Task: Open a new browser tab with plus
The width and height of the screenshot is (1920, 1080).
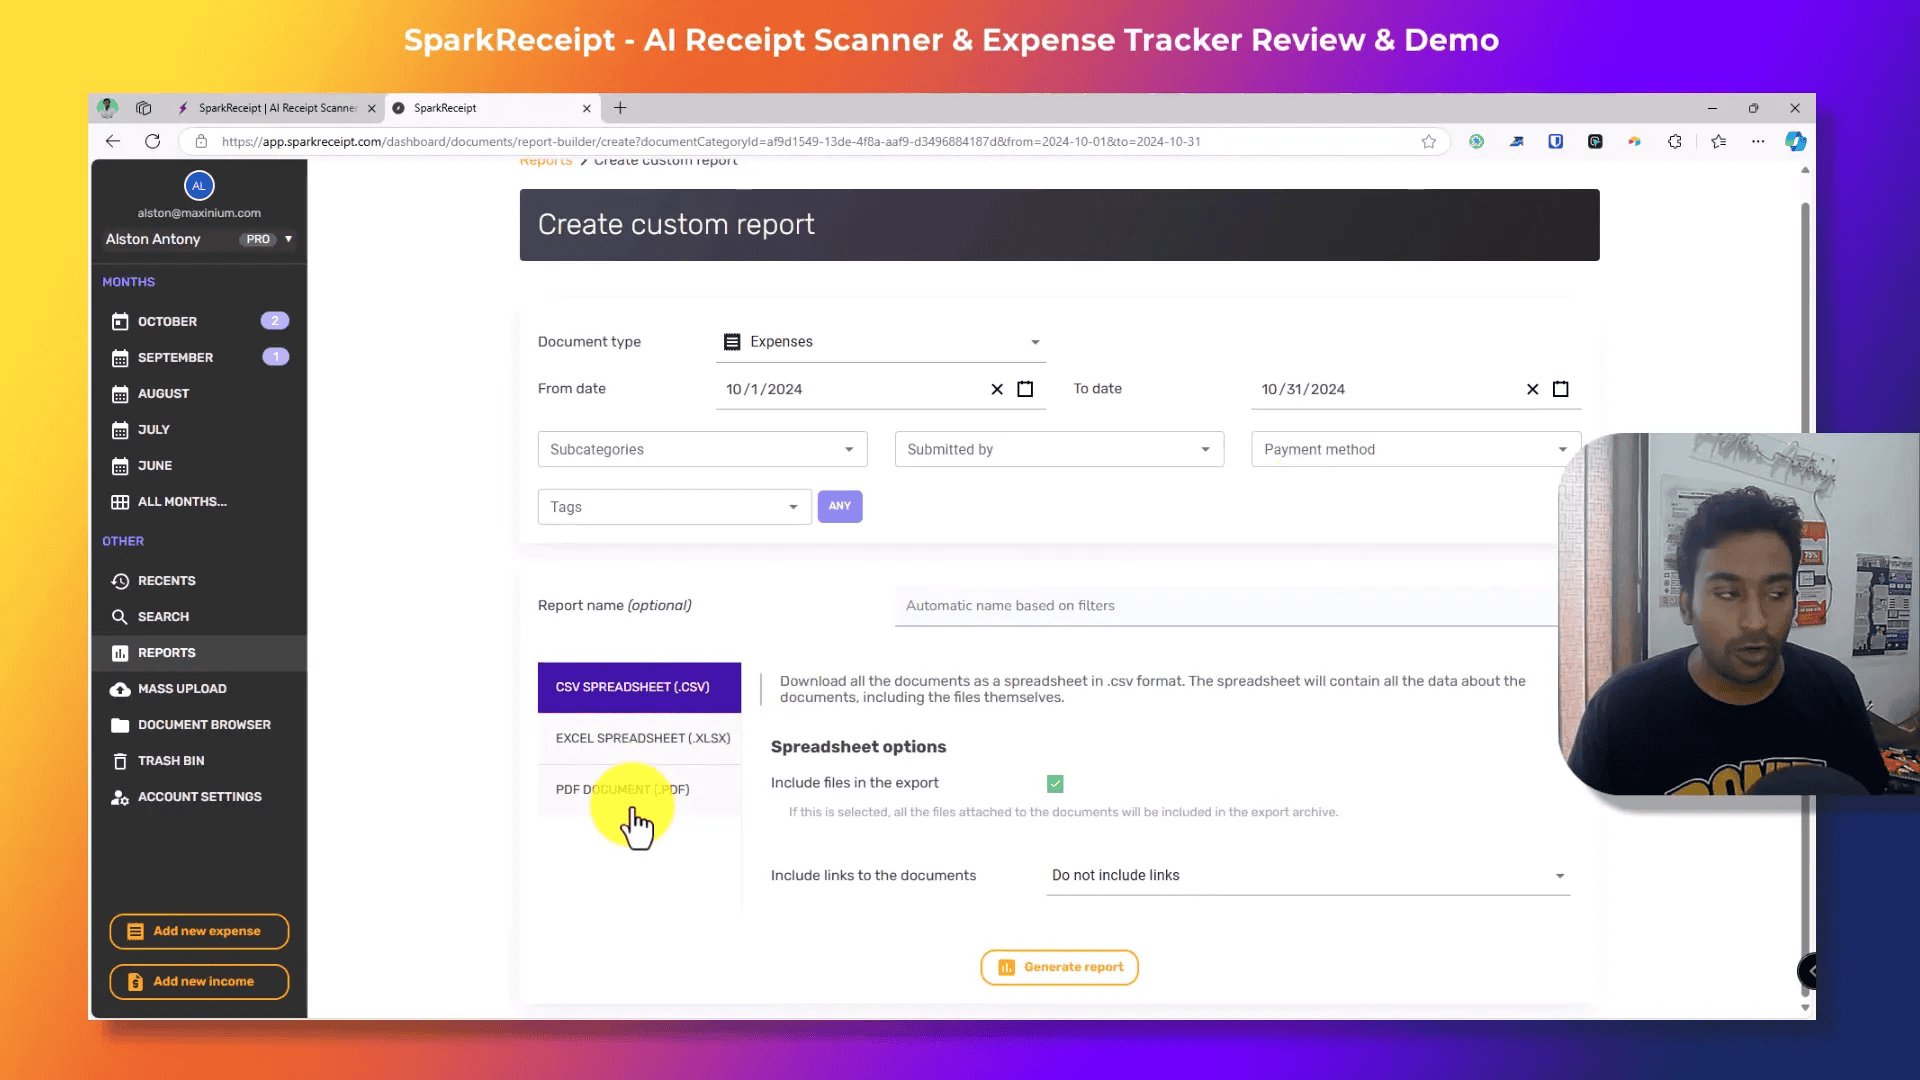Action: pyautogui.click(x=620, y=108)
